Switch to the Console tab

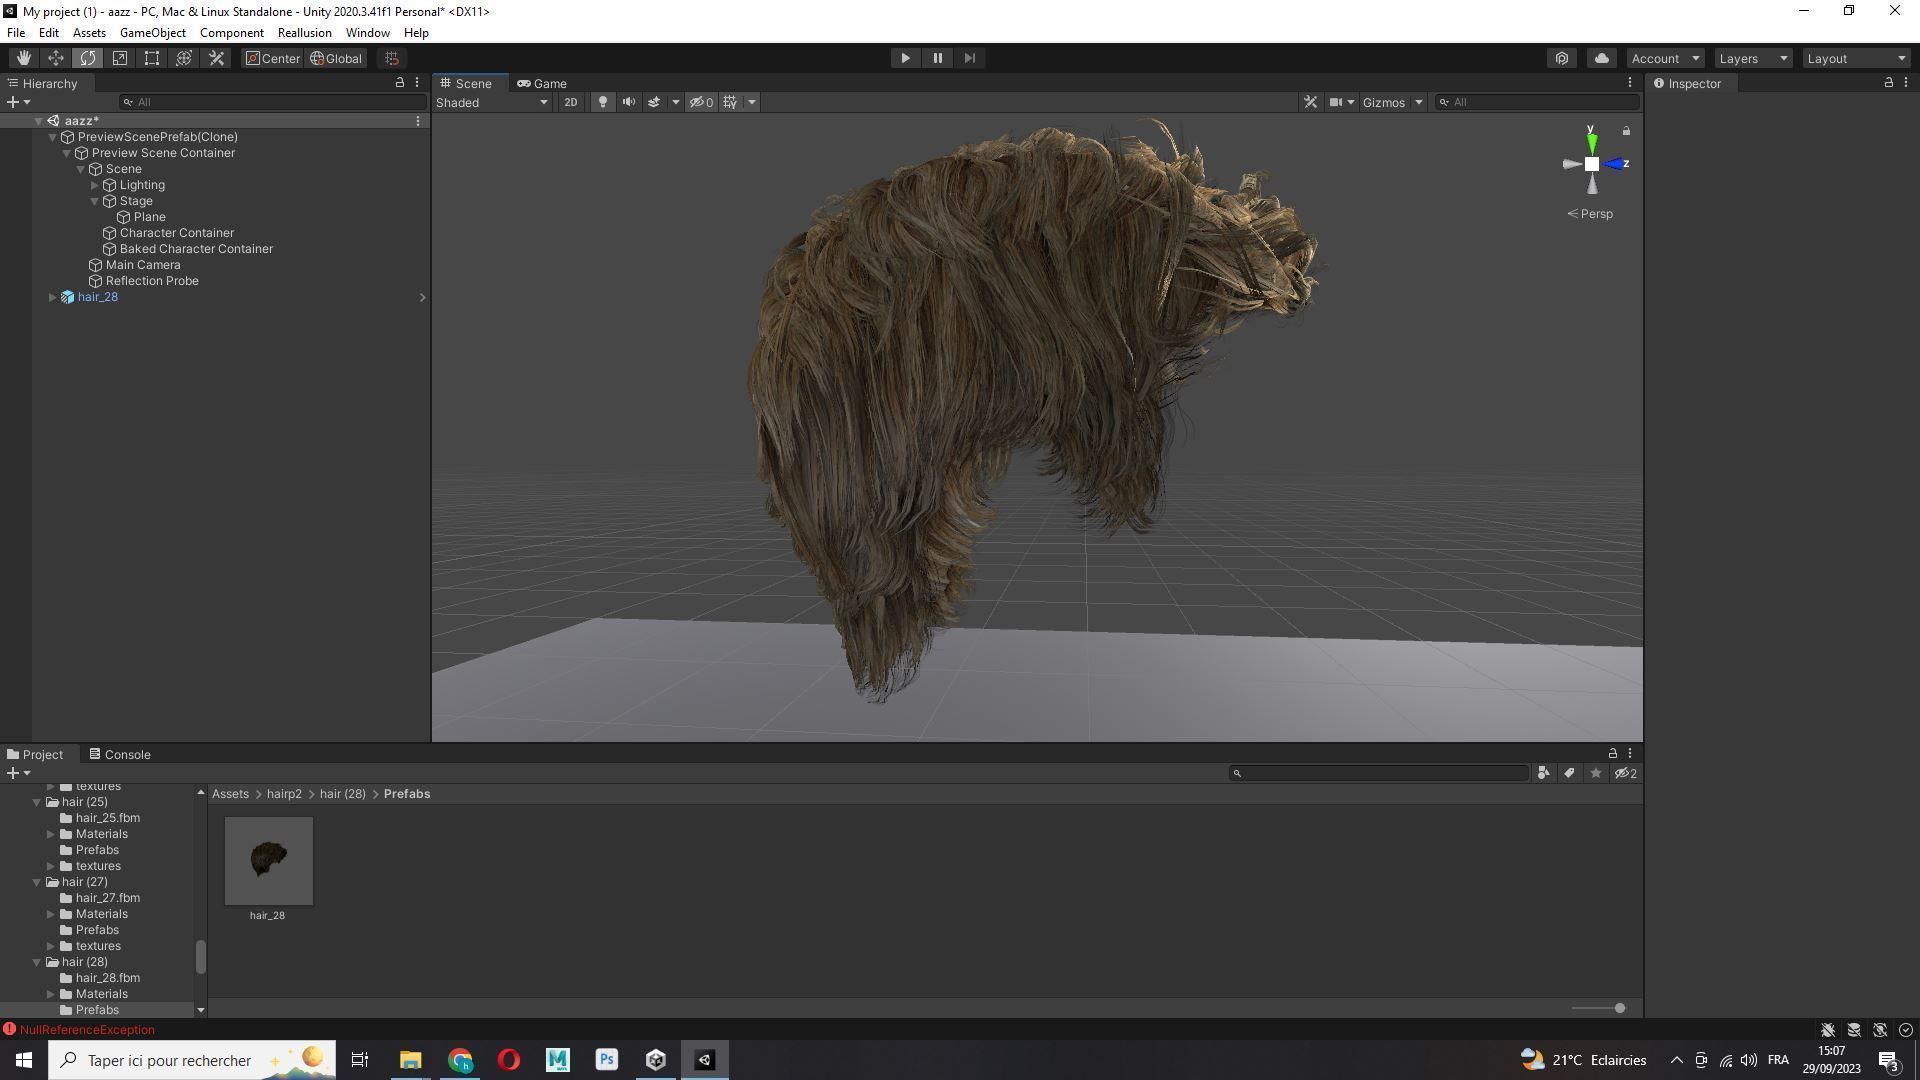click(119, 754)
